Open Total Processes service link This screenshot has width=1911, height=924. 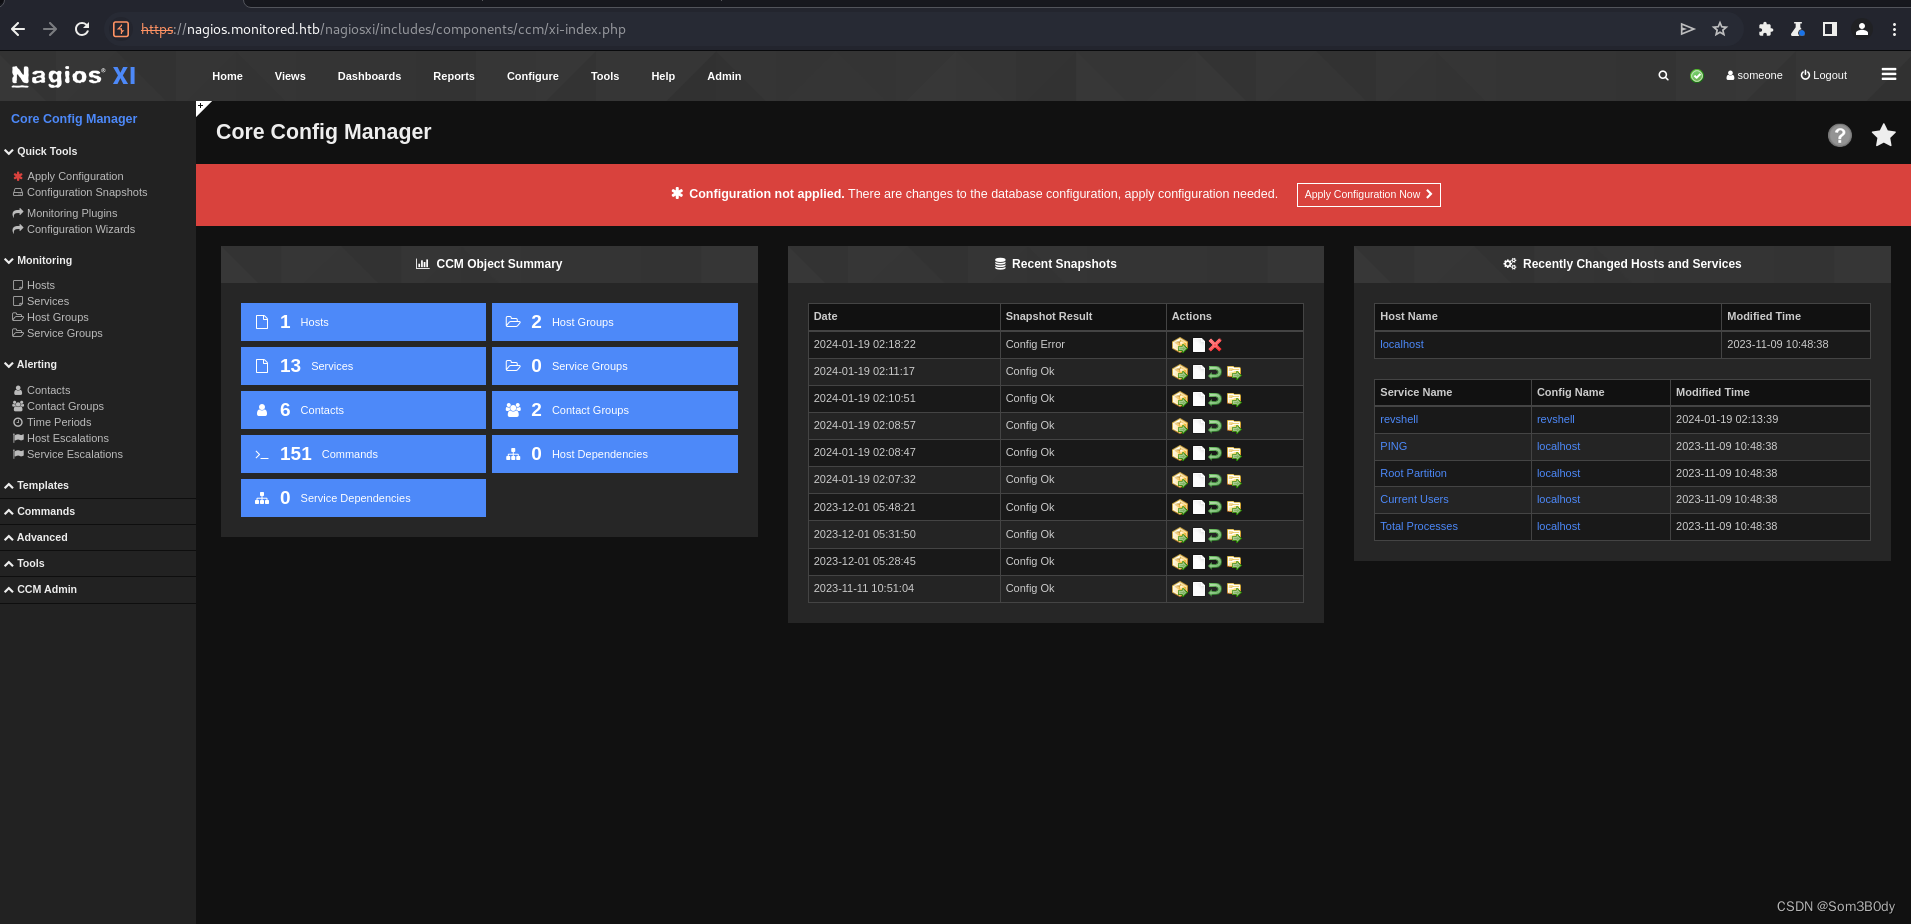pos(1419,527)
